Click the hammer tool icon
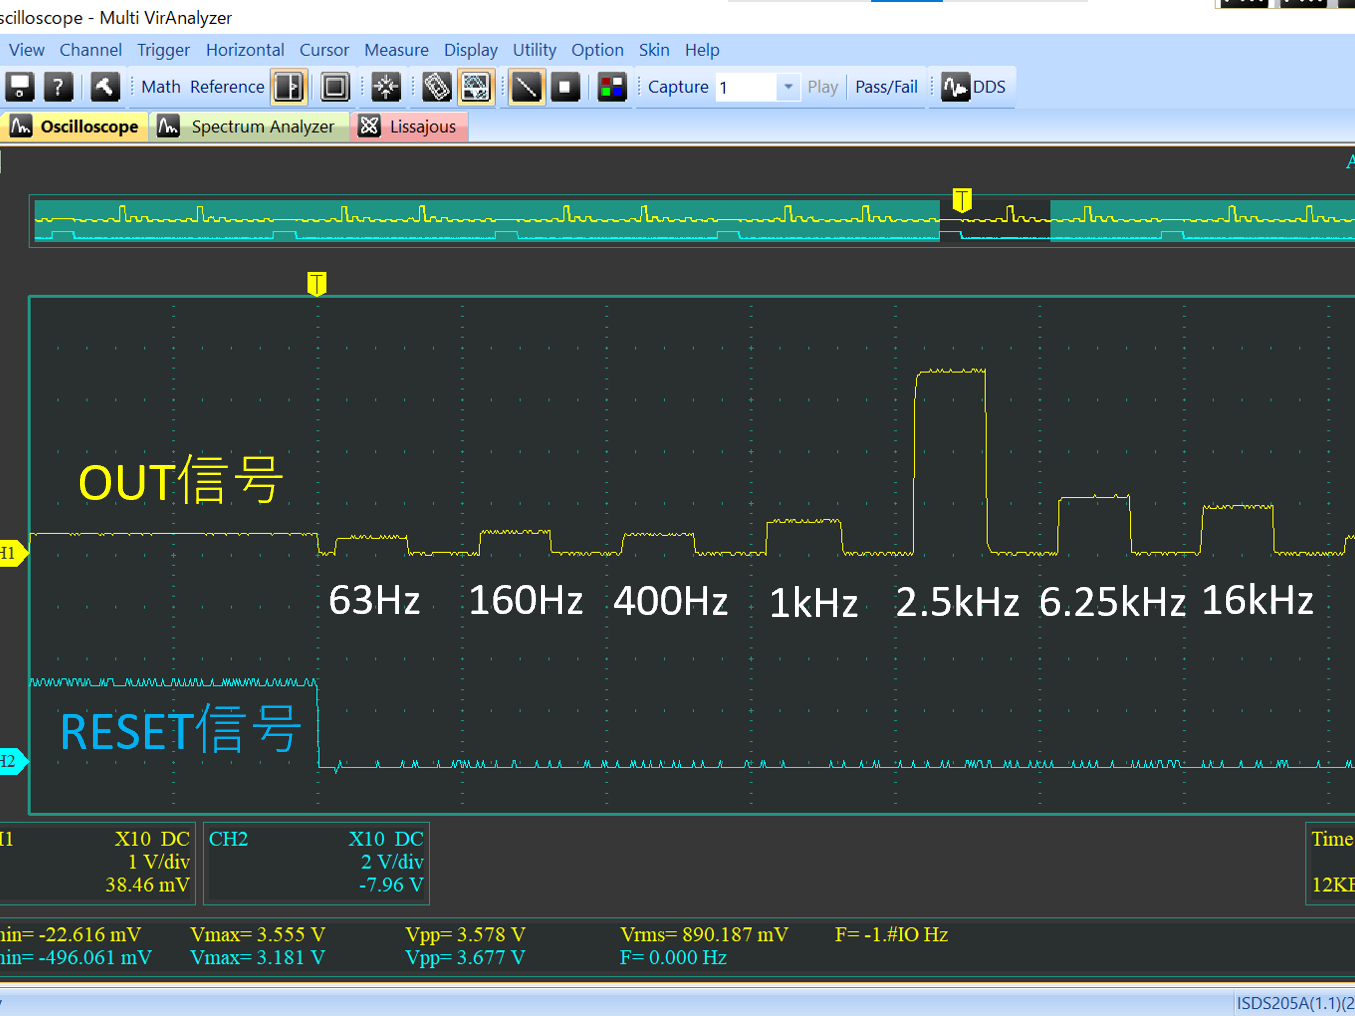This screenshot has width=1355, height=1016. click(105, 87)
